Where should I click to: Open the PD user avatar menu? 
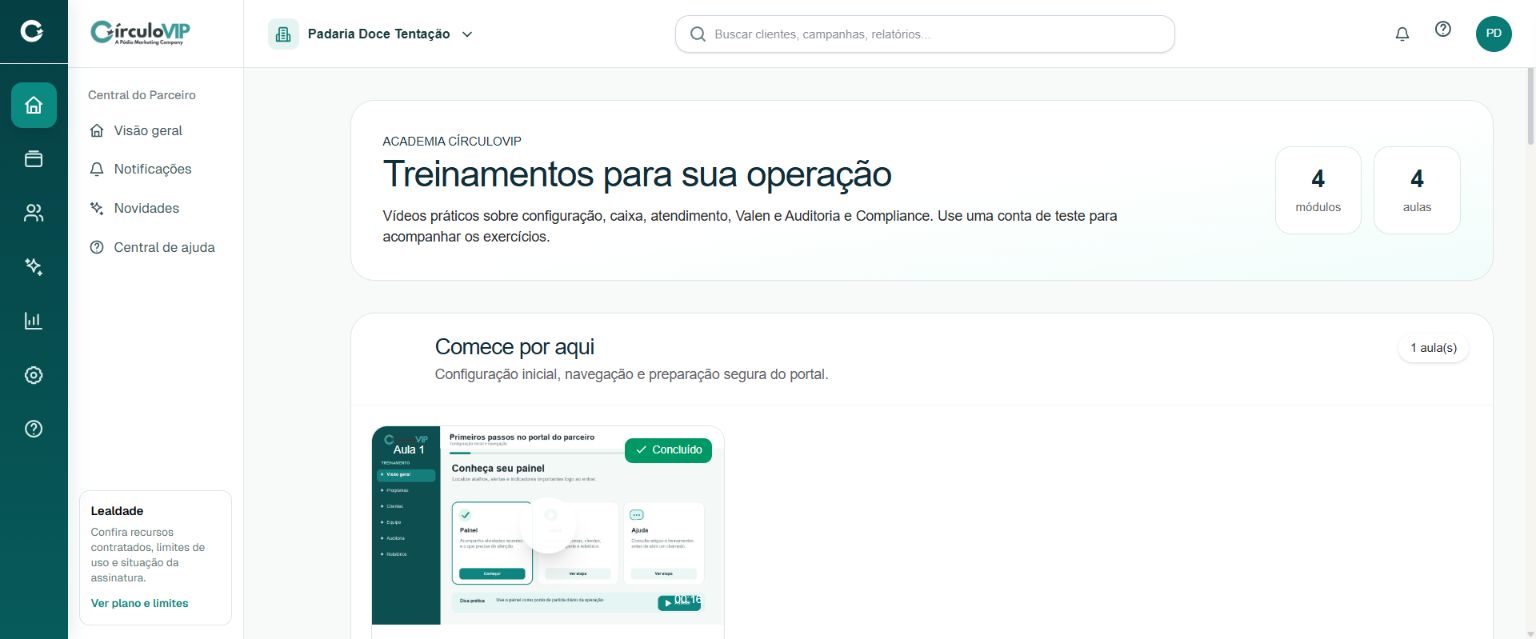click(1494, 34)
